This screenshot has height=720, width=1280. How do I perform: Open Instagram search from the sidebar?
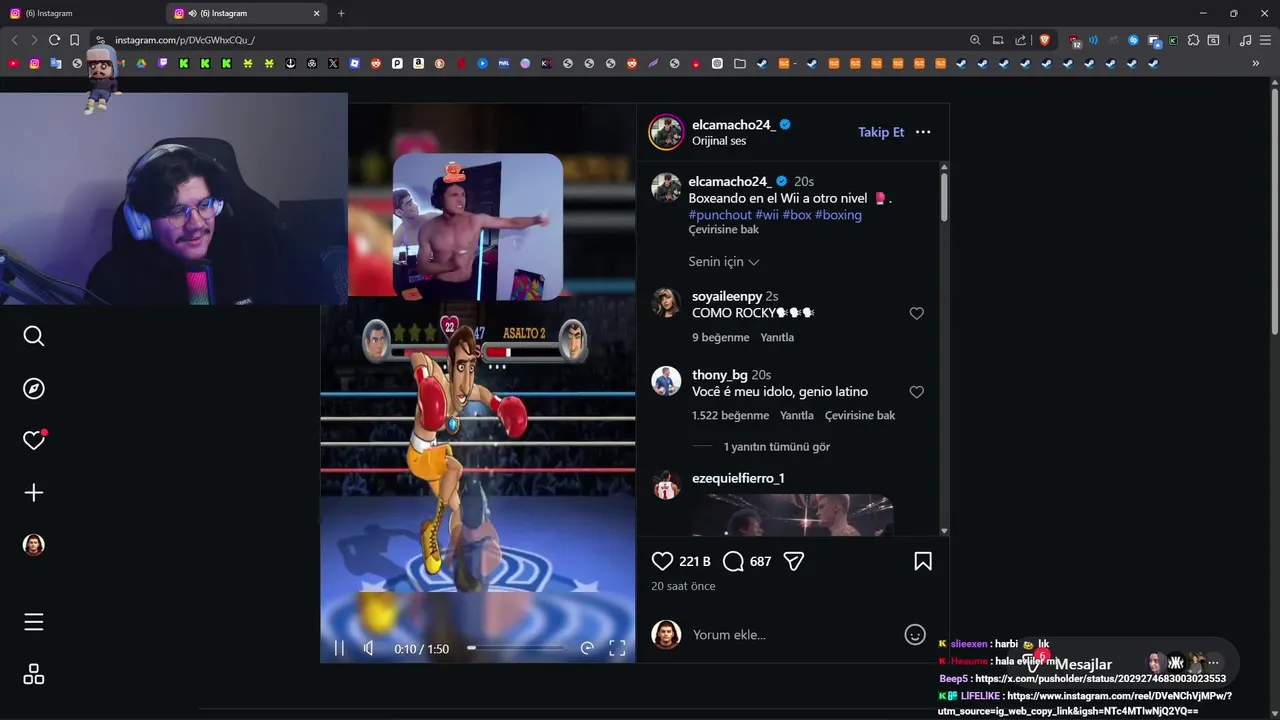[x=34, y=336]
